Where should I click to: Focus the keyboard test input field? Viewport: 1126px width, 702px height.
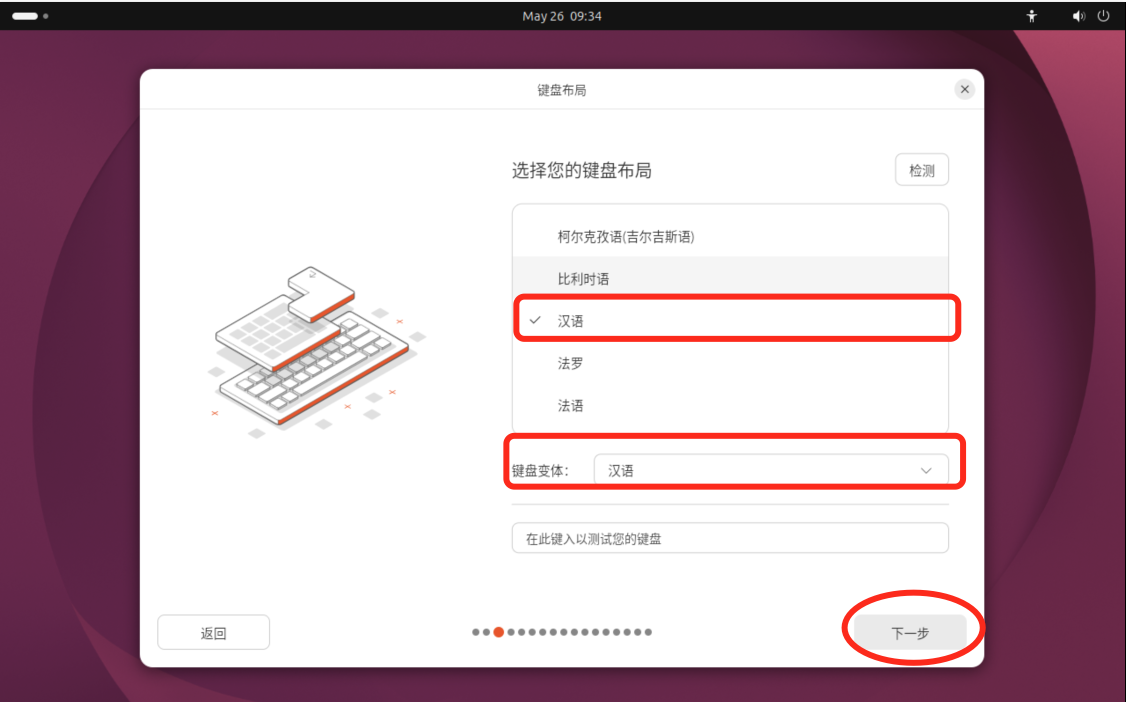coord(730,538)
